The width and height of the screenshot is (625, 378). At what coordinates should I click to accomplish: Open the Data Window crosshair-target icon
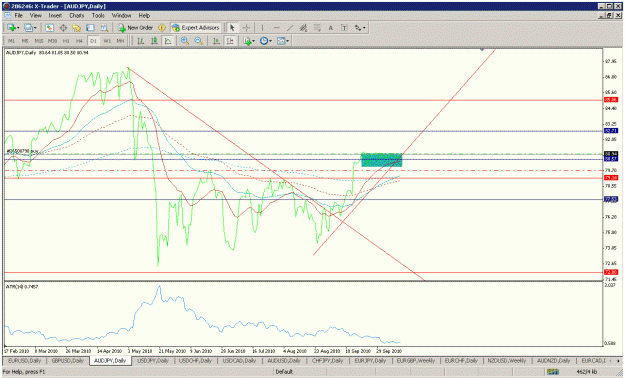tap(63, 28)
